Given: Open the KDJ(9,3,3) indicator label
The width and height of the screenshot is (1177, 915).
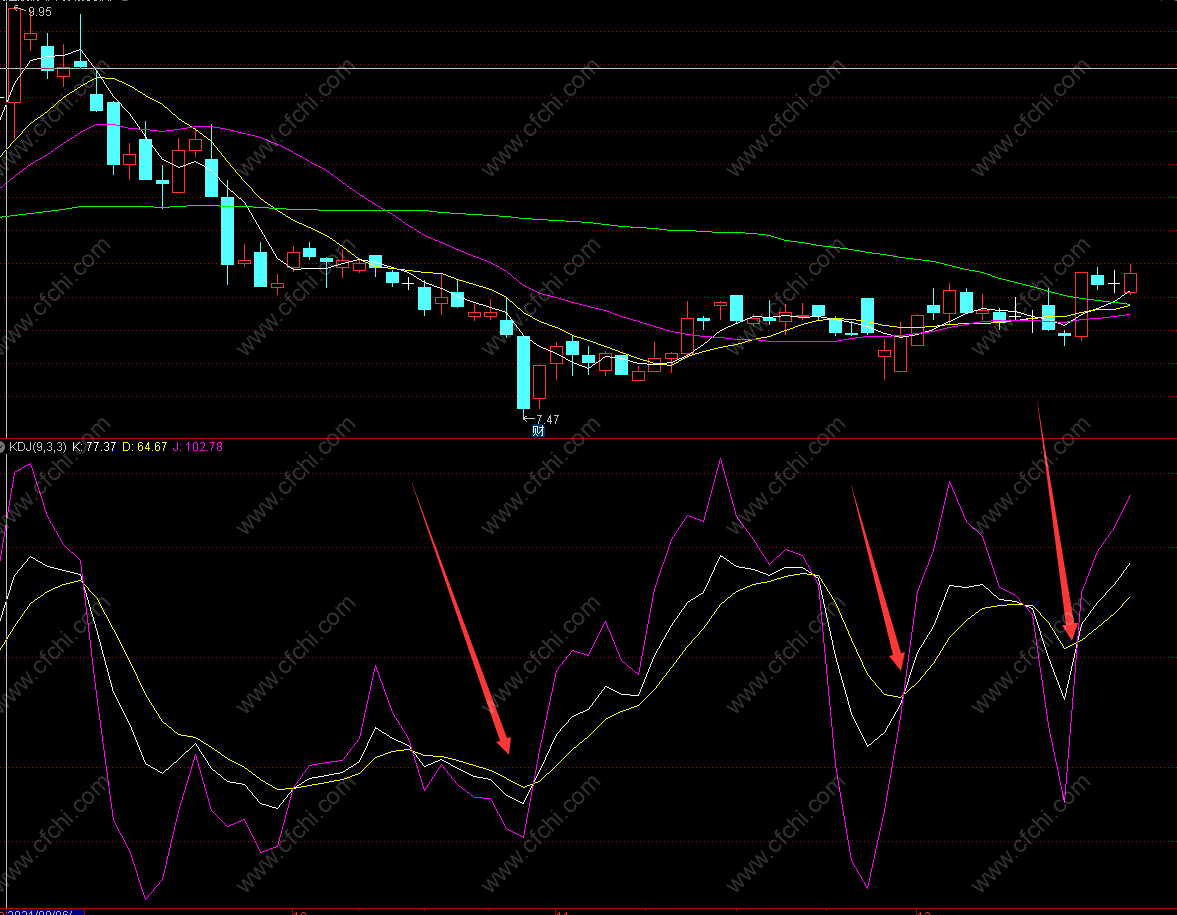Looking at the screenshot, I should pyautogui.click(x=38, y=447).
